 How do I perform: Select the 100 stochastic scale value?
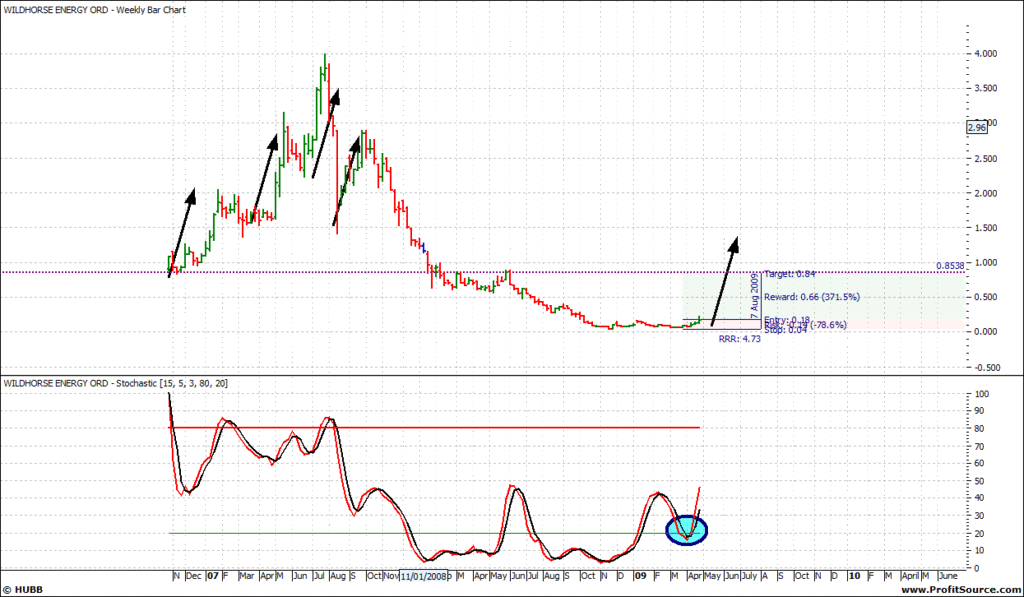[984, 395]
